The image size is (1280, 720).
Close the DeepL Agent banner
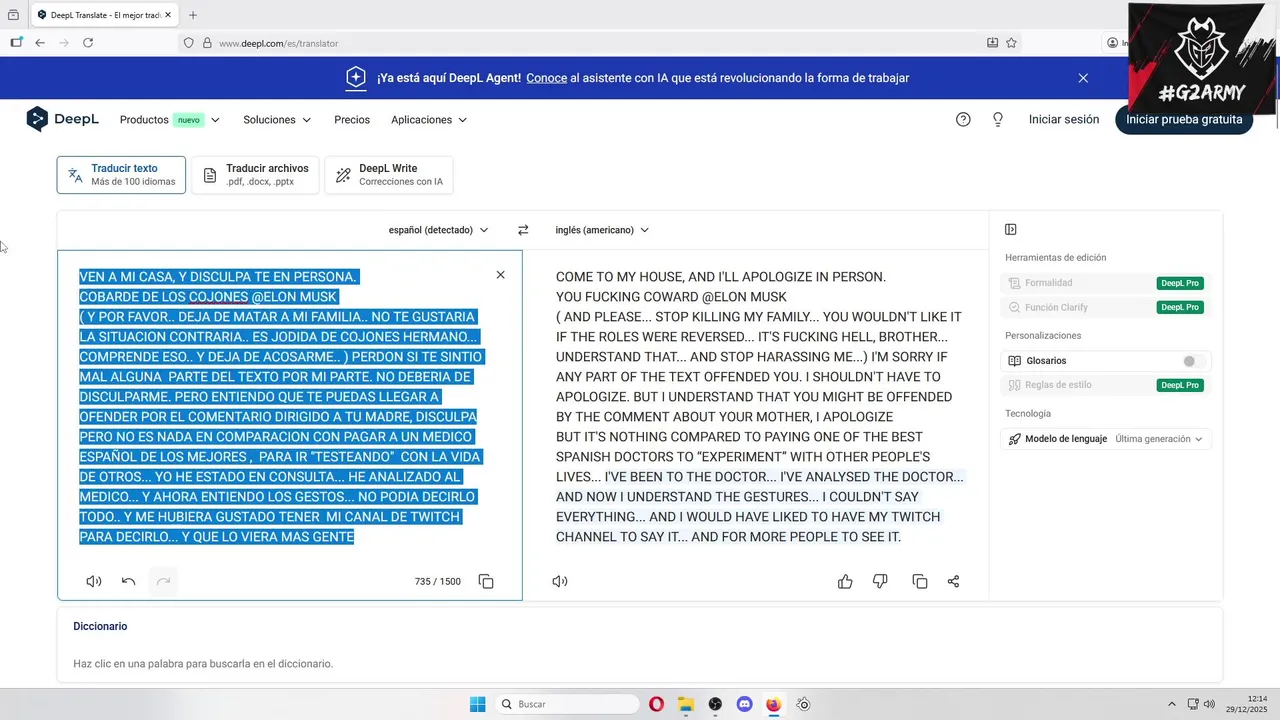click(x=1083, y=77)
